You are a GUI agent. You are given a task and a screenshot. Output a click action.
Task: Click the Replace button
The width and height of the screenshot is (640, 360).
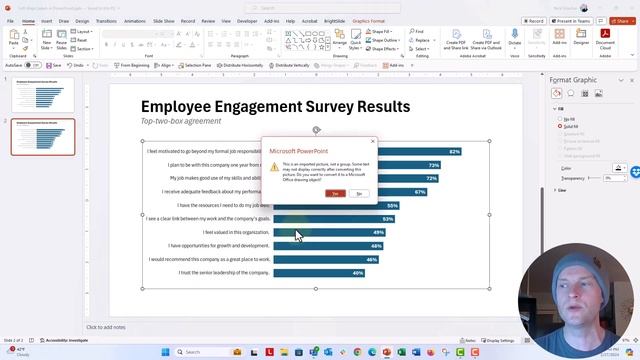(x=422, y=40)
